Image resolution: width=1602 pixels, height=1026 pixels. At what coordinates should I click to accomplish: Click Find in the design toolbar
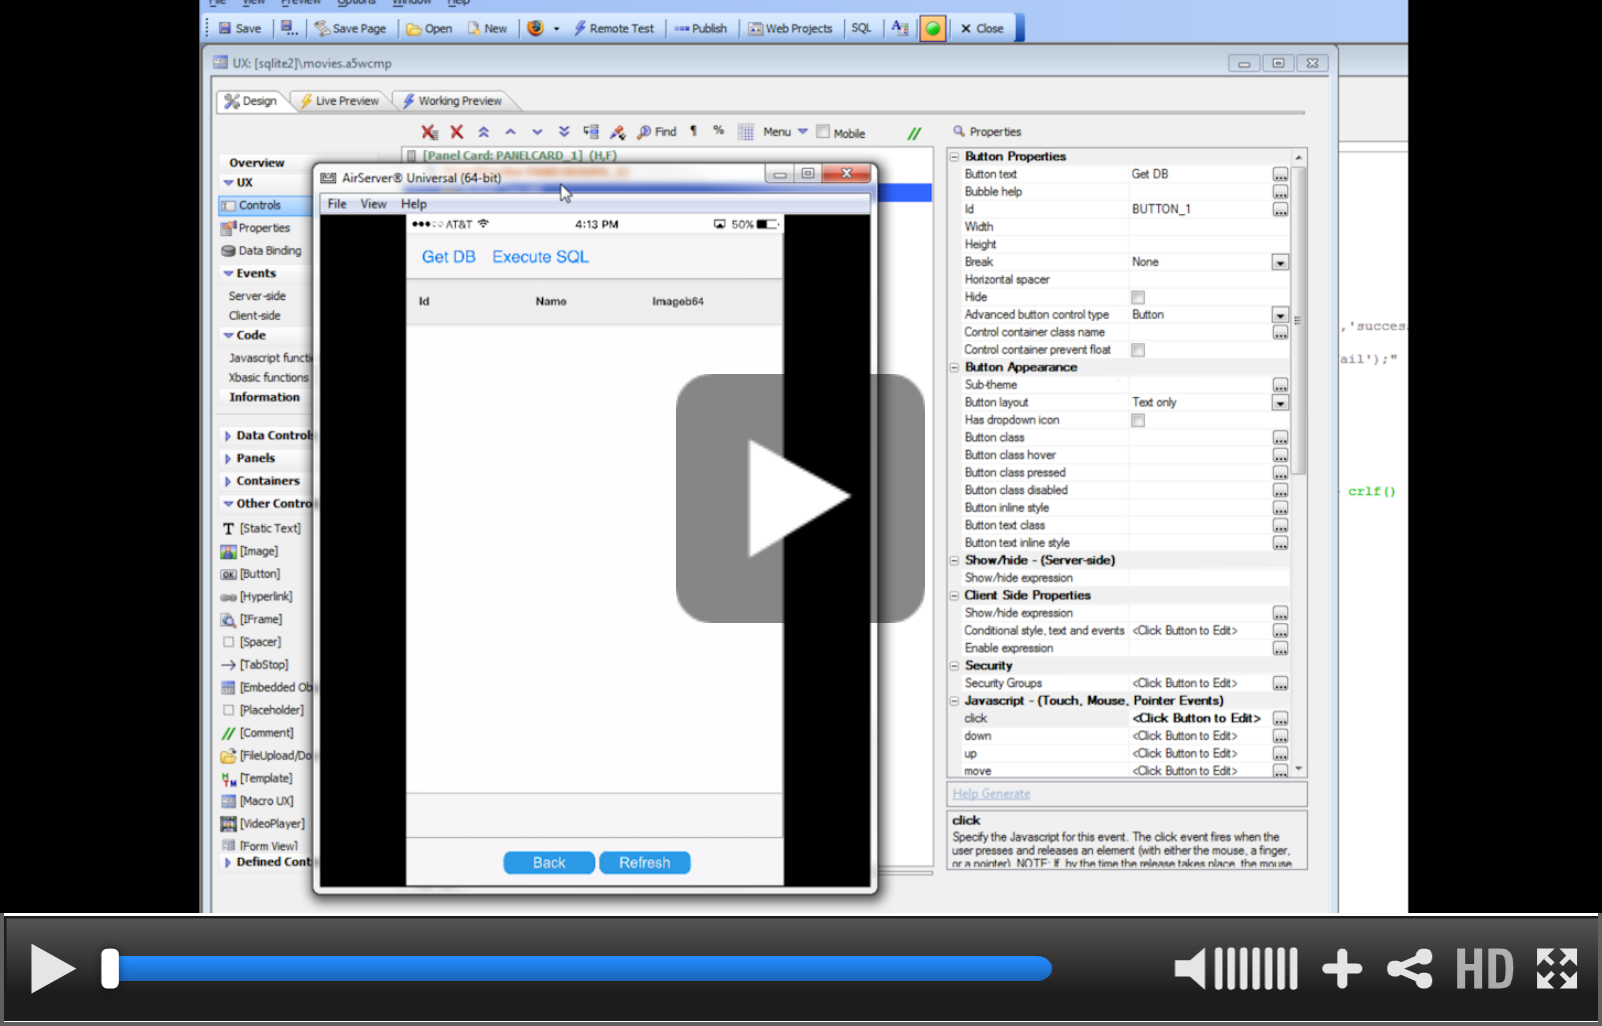[x=657, y=132]
